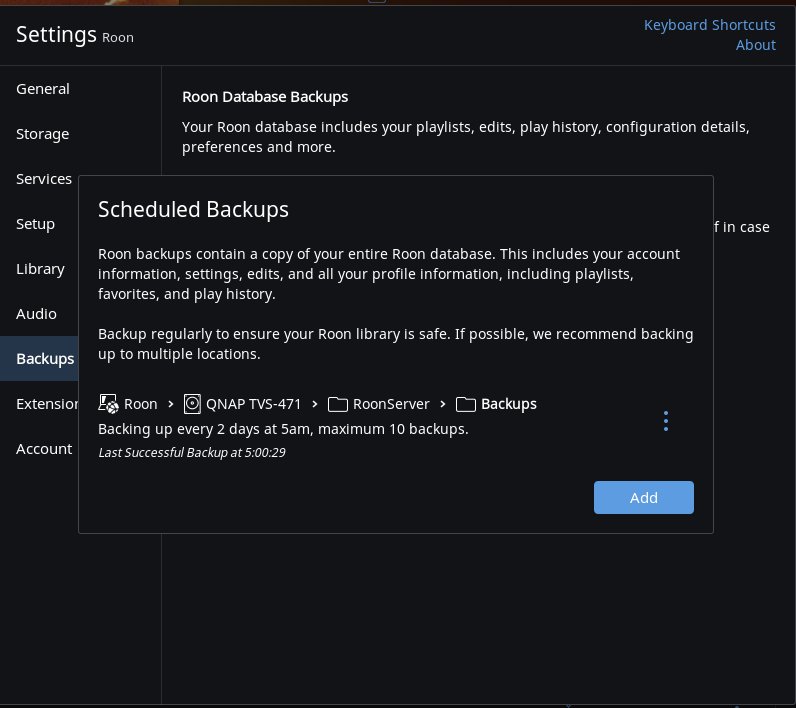
Task: Expand chevron after RoonServer
Action: [x=443, y=404]
